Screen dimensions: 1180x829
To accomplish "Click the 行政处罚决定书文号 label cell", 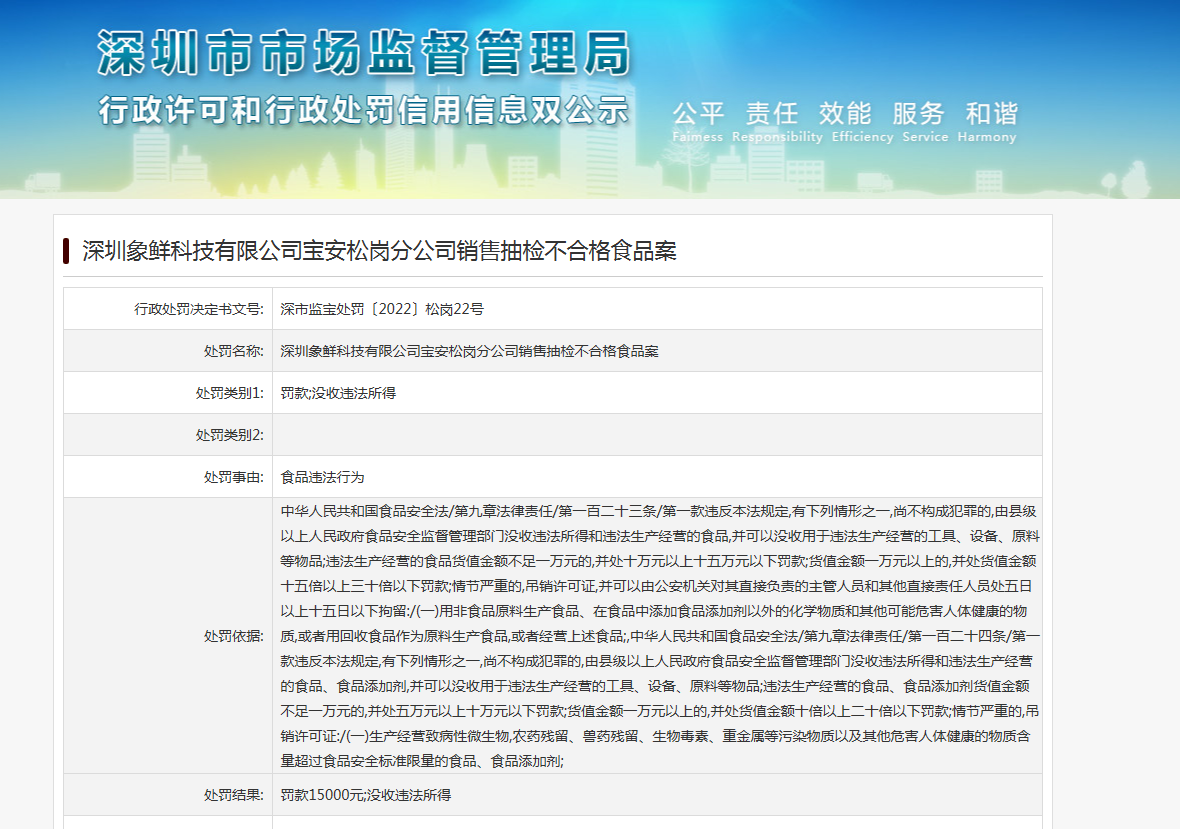I will [x=168, y=308].
